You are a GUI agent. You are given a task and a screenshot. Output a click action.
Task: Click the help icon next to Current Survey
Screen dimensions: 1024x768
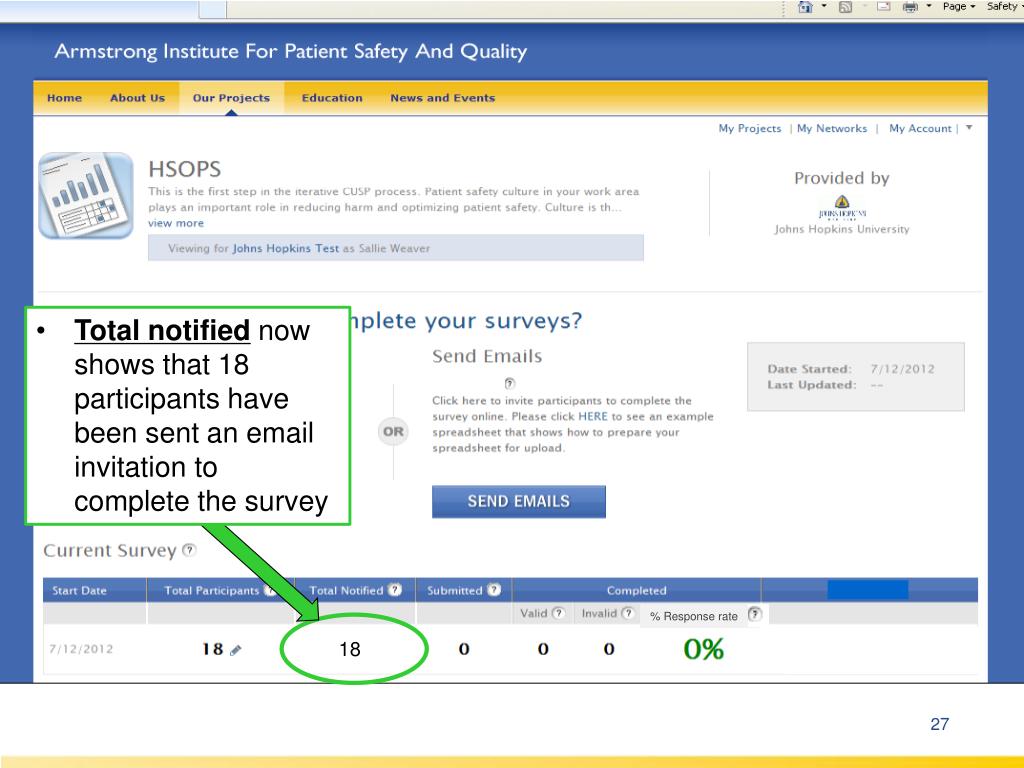189,550
